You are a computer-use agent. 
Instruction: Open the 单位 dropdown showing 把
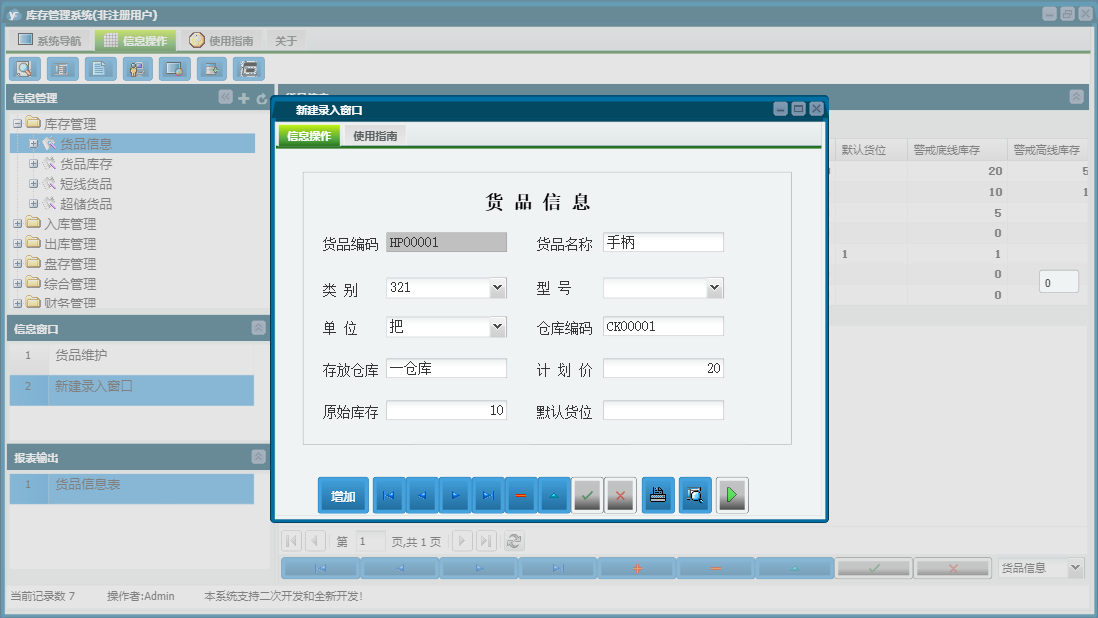click(497, 327)
